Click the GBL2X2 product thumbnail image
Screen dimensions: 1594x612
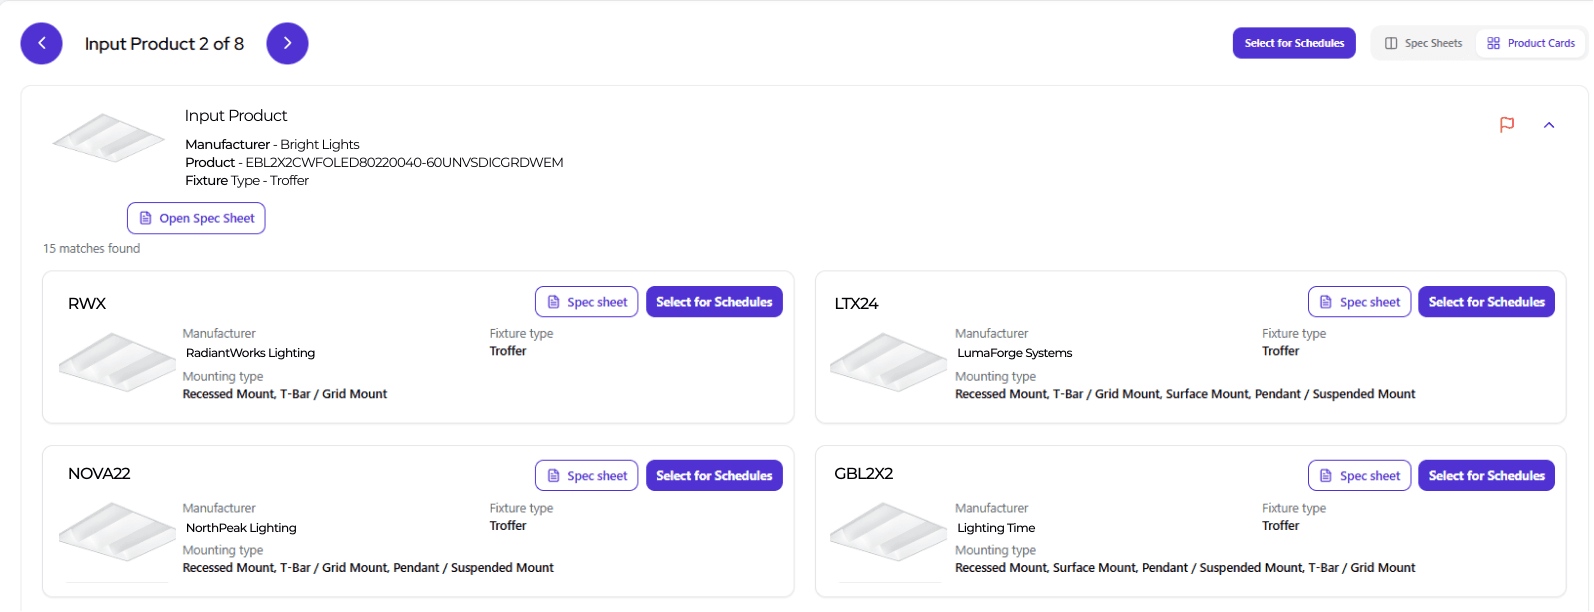888,534
